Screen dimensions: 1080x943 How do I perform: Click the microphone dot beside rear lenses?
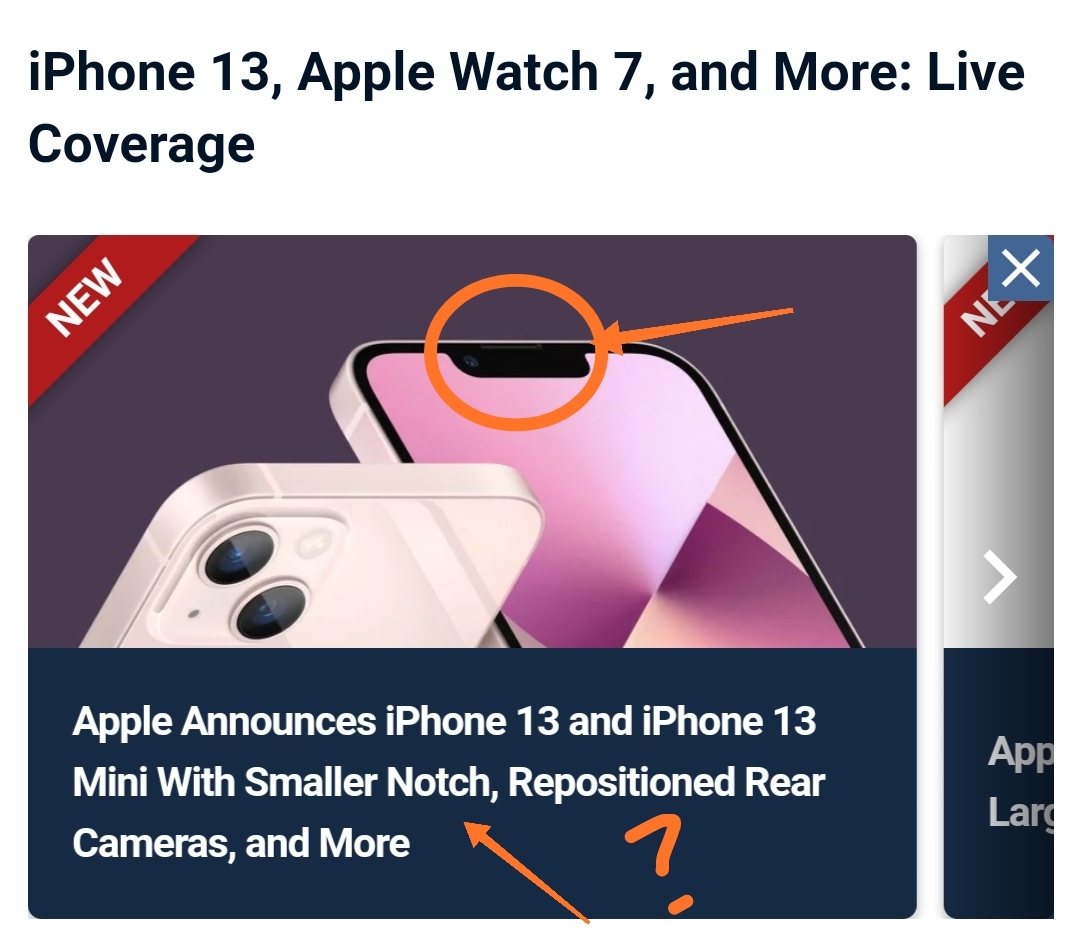click(x=194, y=613)
